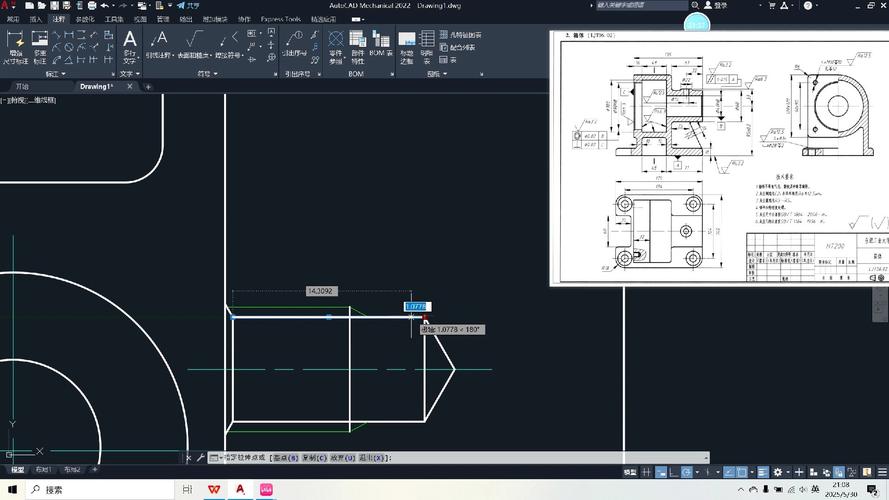Click the Power Dimension tool in ribbon
The image size is (889, 500).
[15, 46]
